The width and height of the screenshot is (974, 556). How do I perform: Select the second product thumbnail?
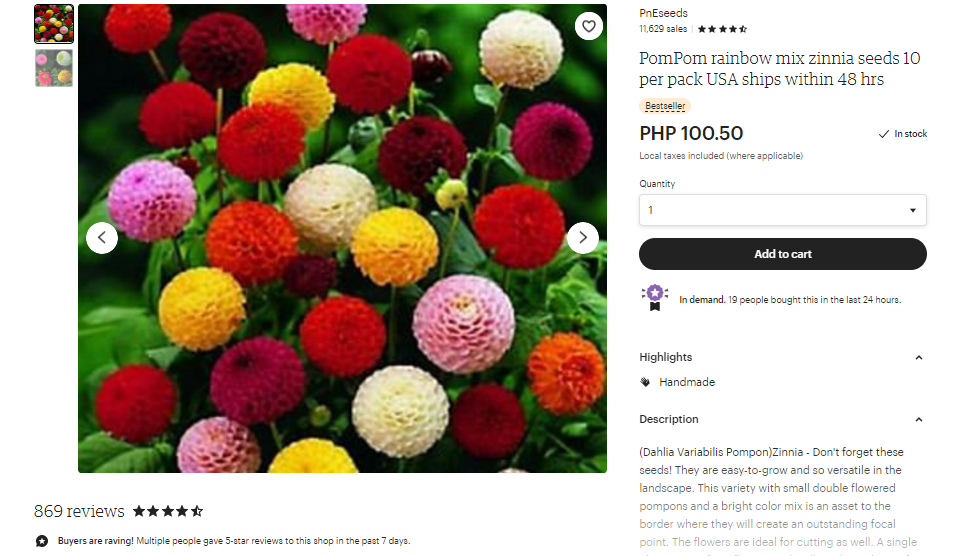(54, 68)
